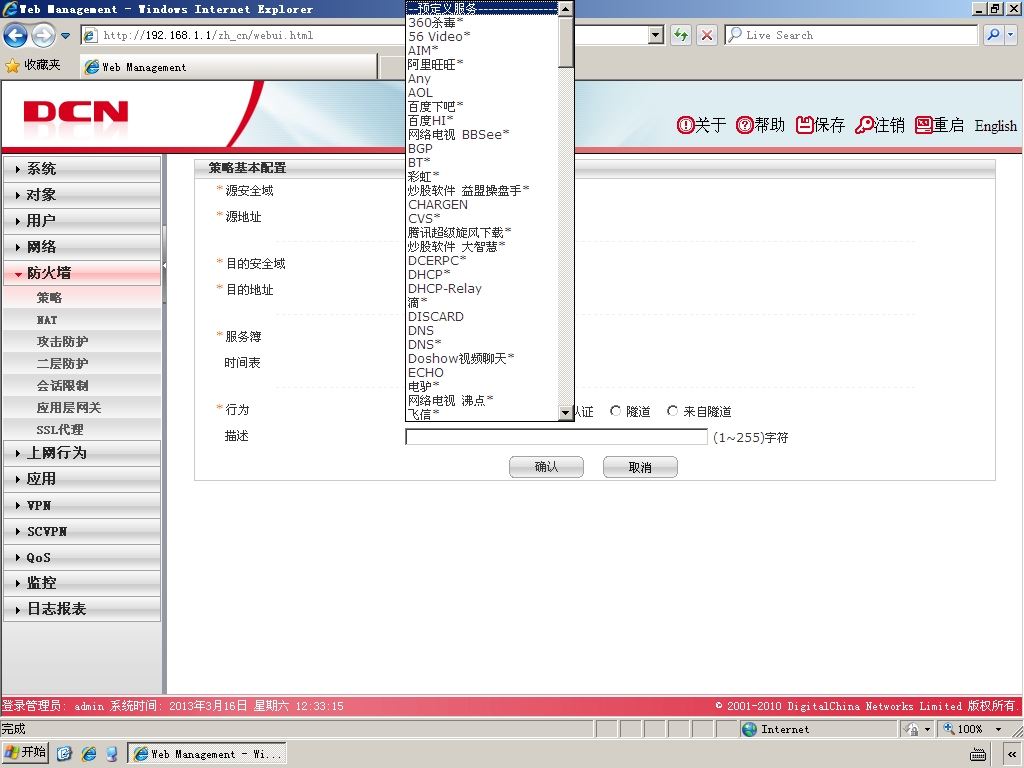The width and height of the screenshot is (1024, 768).
Task: Expand the 网络 menu section
Action: point(82,247)
